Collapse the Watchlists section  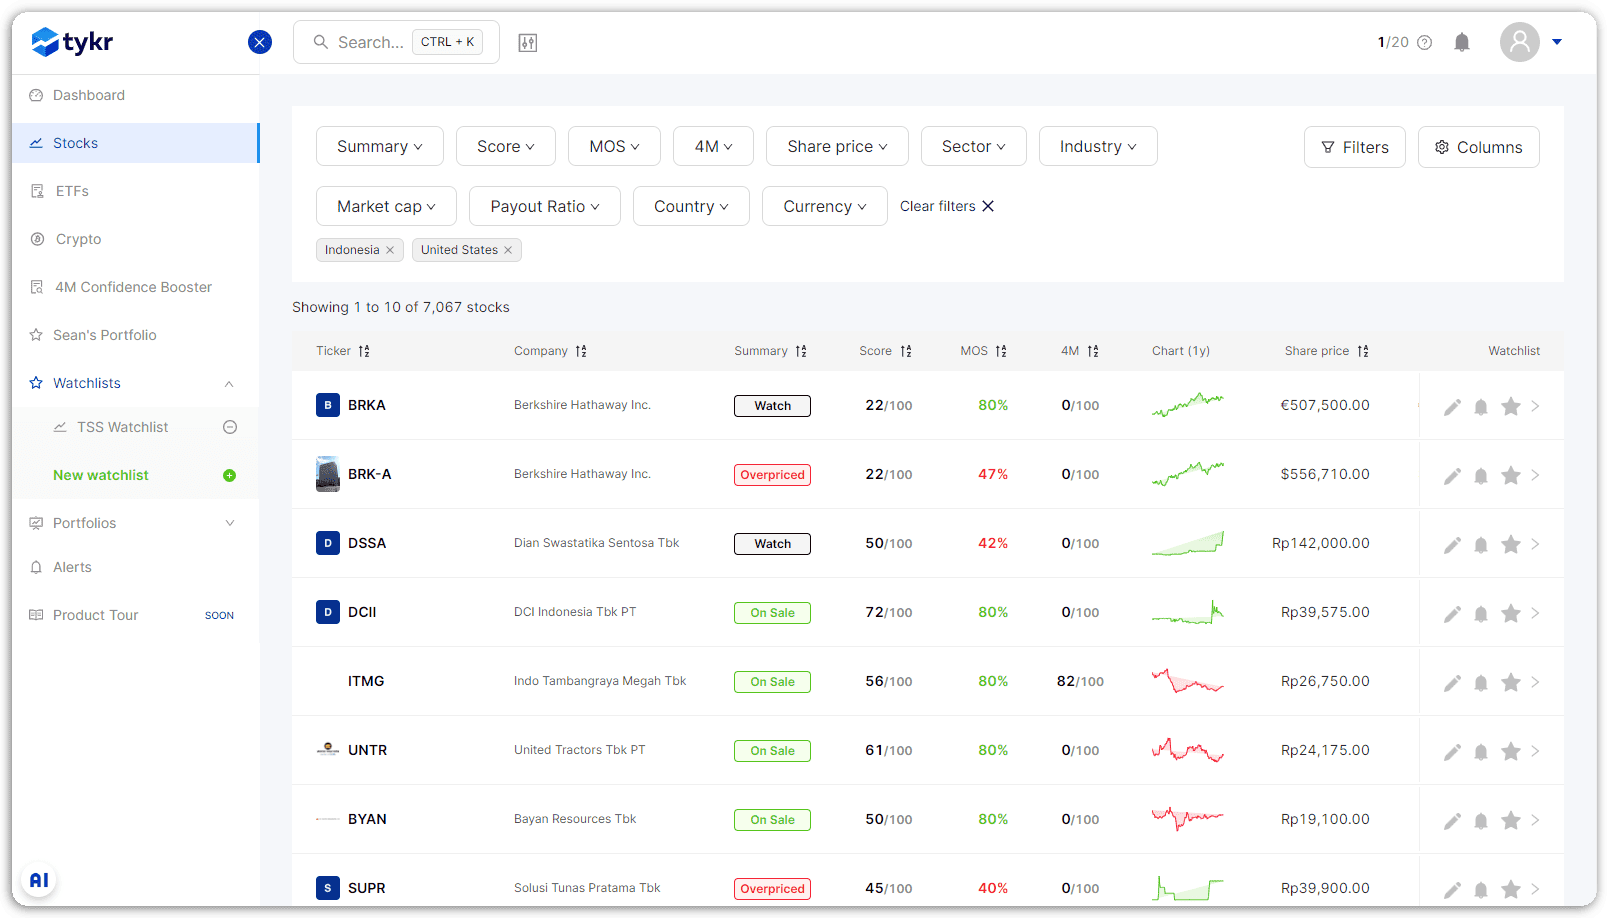(229, 383)
